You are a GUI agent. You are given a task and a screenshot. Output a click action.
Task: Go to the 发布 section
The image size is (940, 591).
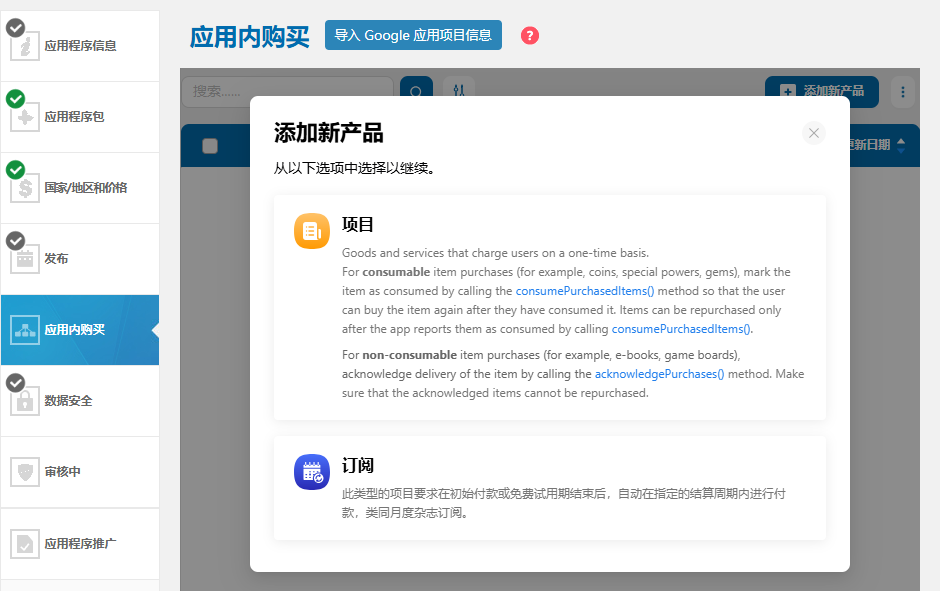[x=56, y=259]
